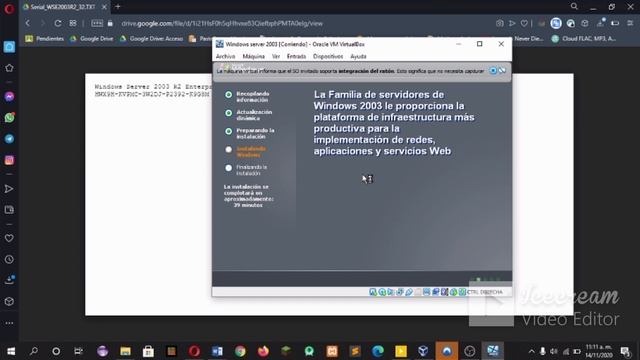Open the Windows Start menu
Image resolution: width=640 pixels, height=360 pixels.
point(11,351)
